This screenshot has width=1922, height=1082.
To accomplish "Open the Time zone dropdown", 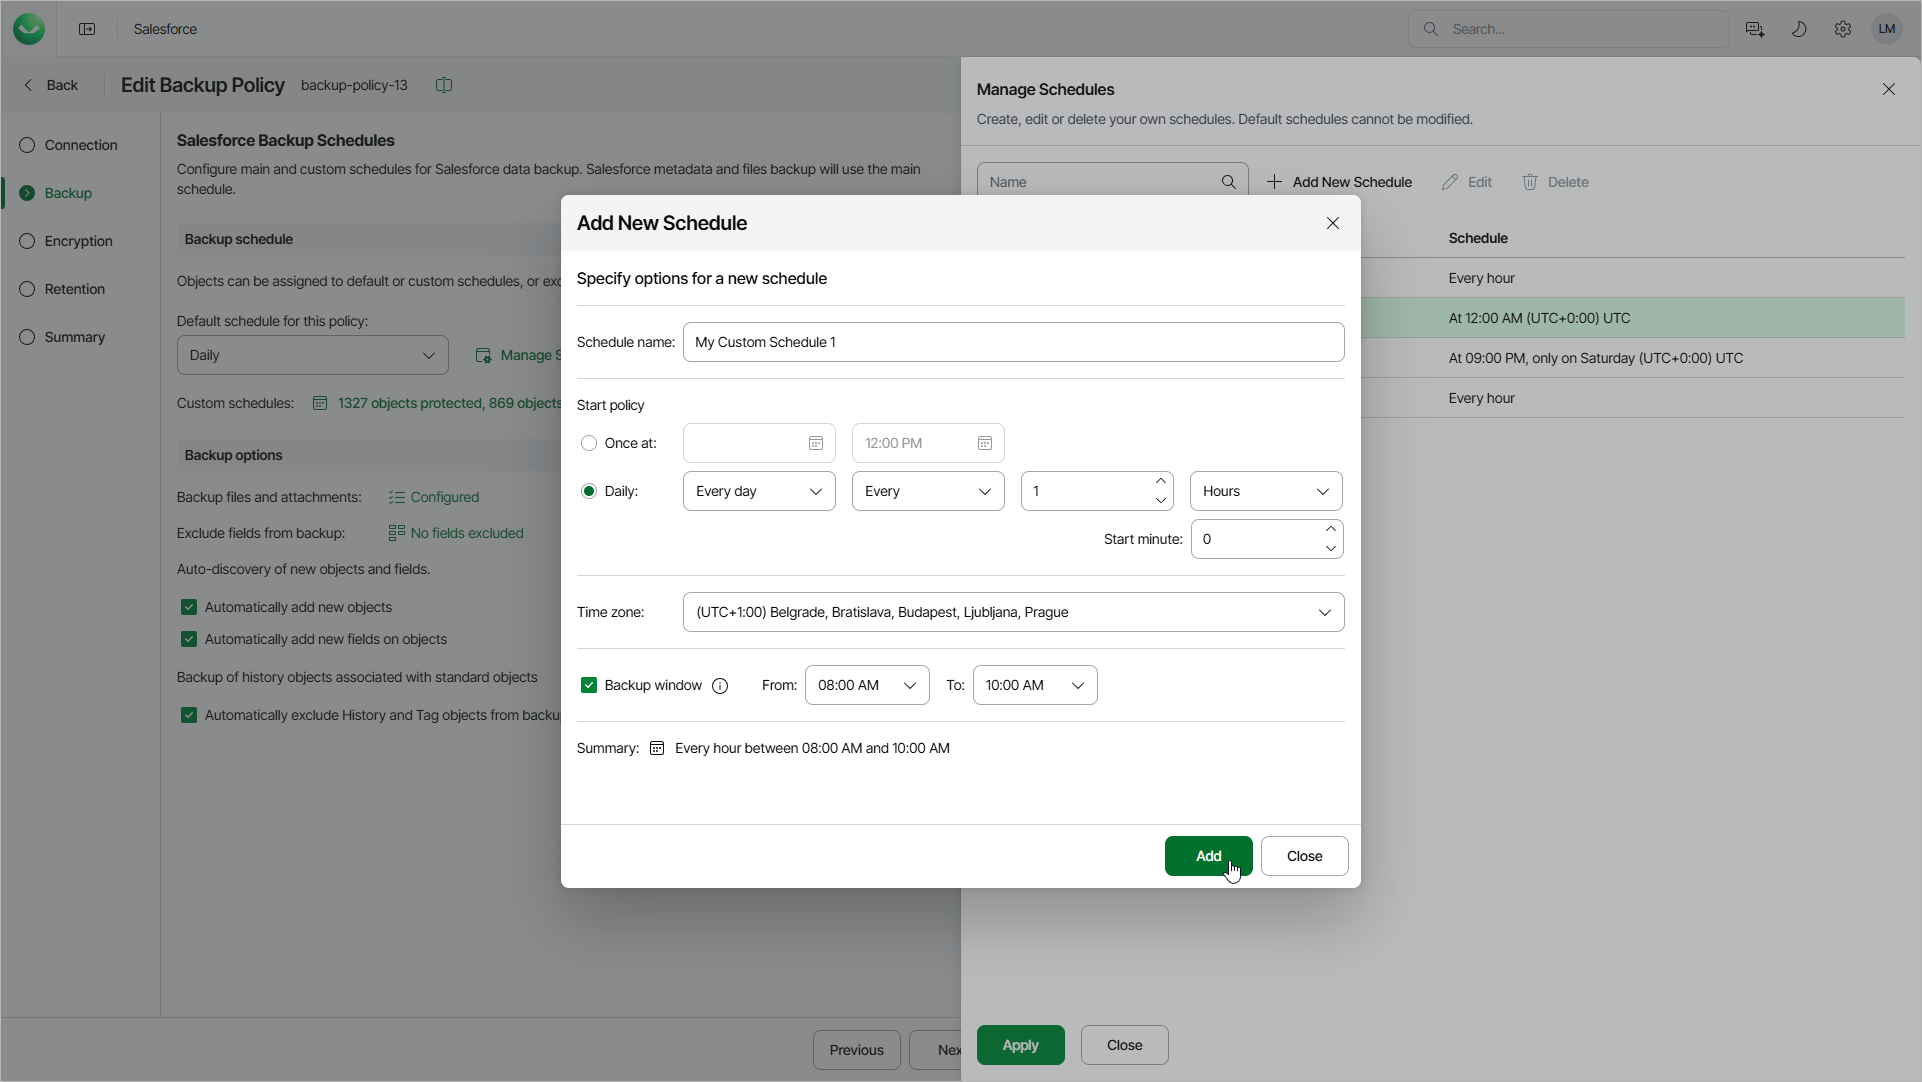I will pyautogui.click(x=1013, y=612).
